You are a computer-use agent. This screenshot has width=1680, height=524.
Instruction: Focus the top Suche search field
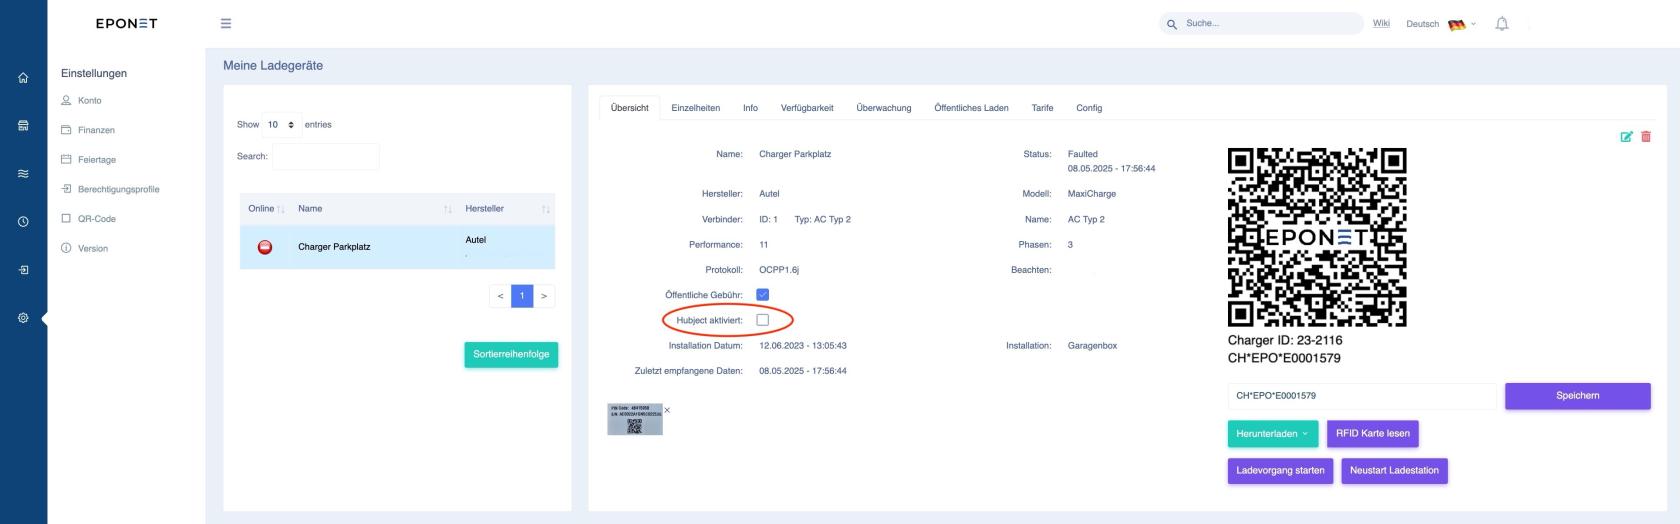coord(1263,24)
